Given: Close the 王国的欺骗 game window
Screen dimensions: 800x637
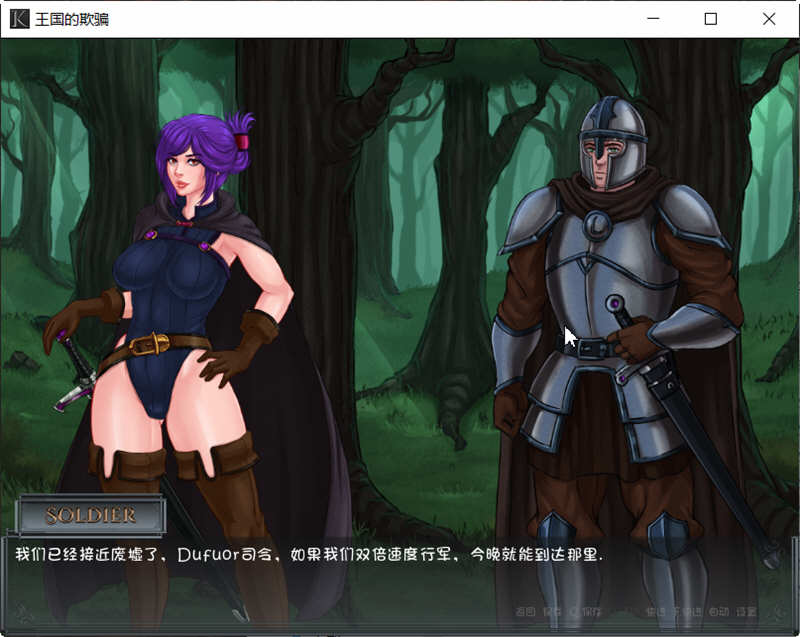Looking at the screenshot, I should (x=769, y=18).
